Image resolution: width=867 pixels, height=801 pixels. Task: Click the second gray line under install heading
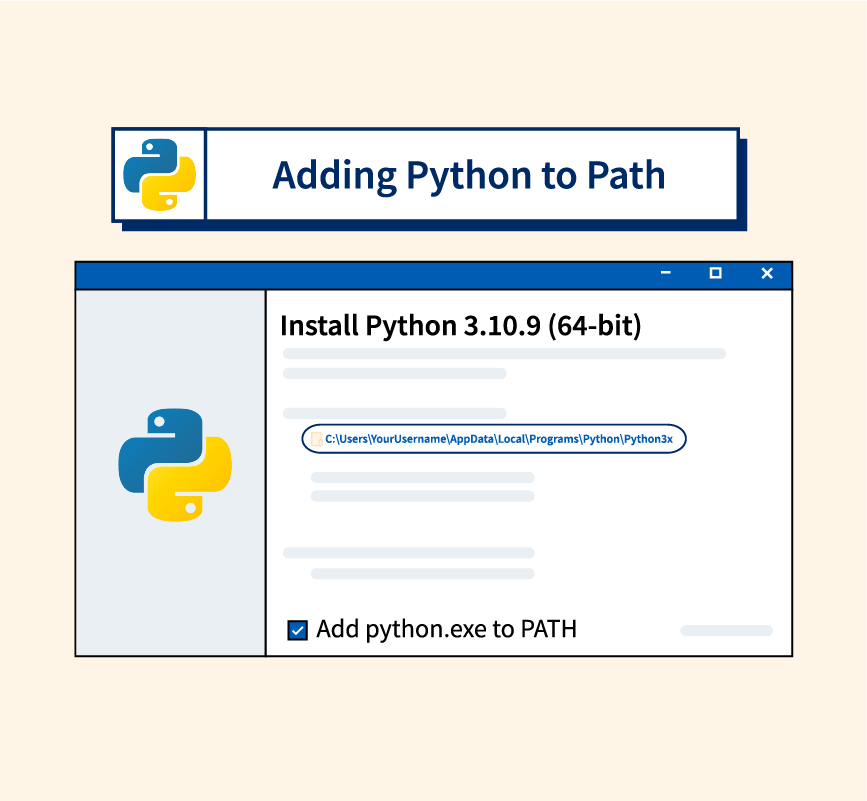pos(394,373)
